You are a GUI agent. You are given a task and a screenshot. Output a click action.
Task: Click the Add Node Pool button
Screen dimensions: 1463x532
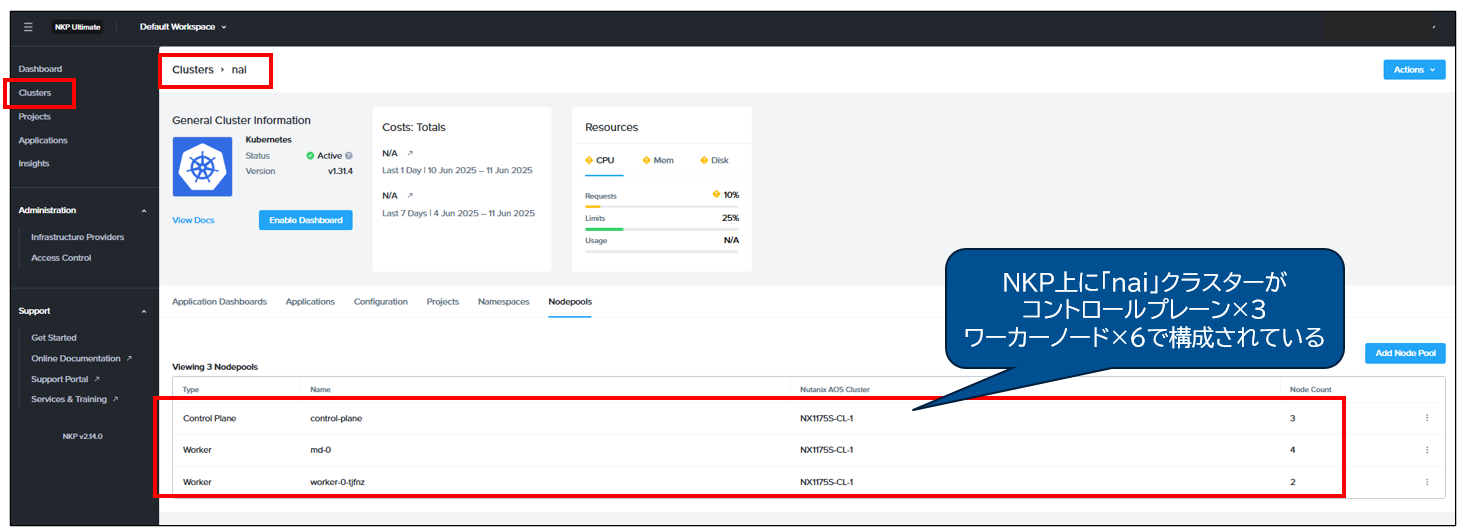(1404, 353)
